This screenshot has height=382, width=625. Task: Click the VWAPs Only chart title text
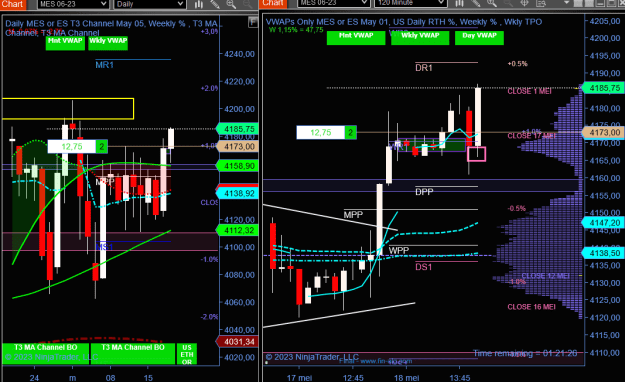pyautogui.click(x=404, y=22)
